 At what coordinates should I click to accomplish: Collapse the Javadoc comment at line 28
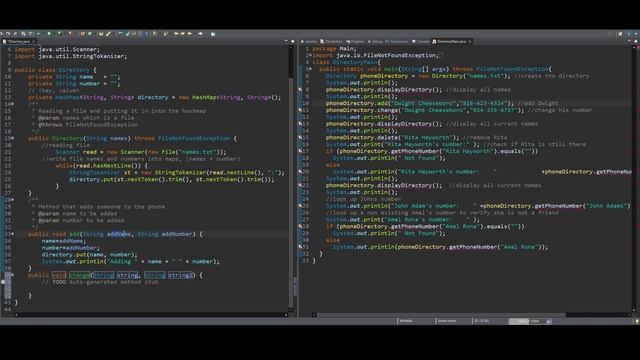[x=13, y=200]
